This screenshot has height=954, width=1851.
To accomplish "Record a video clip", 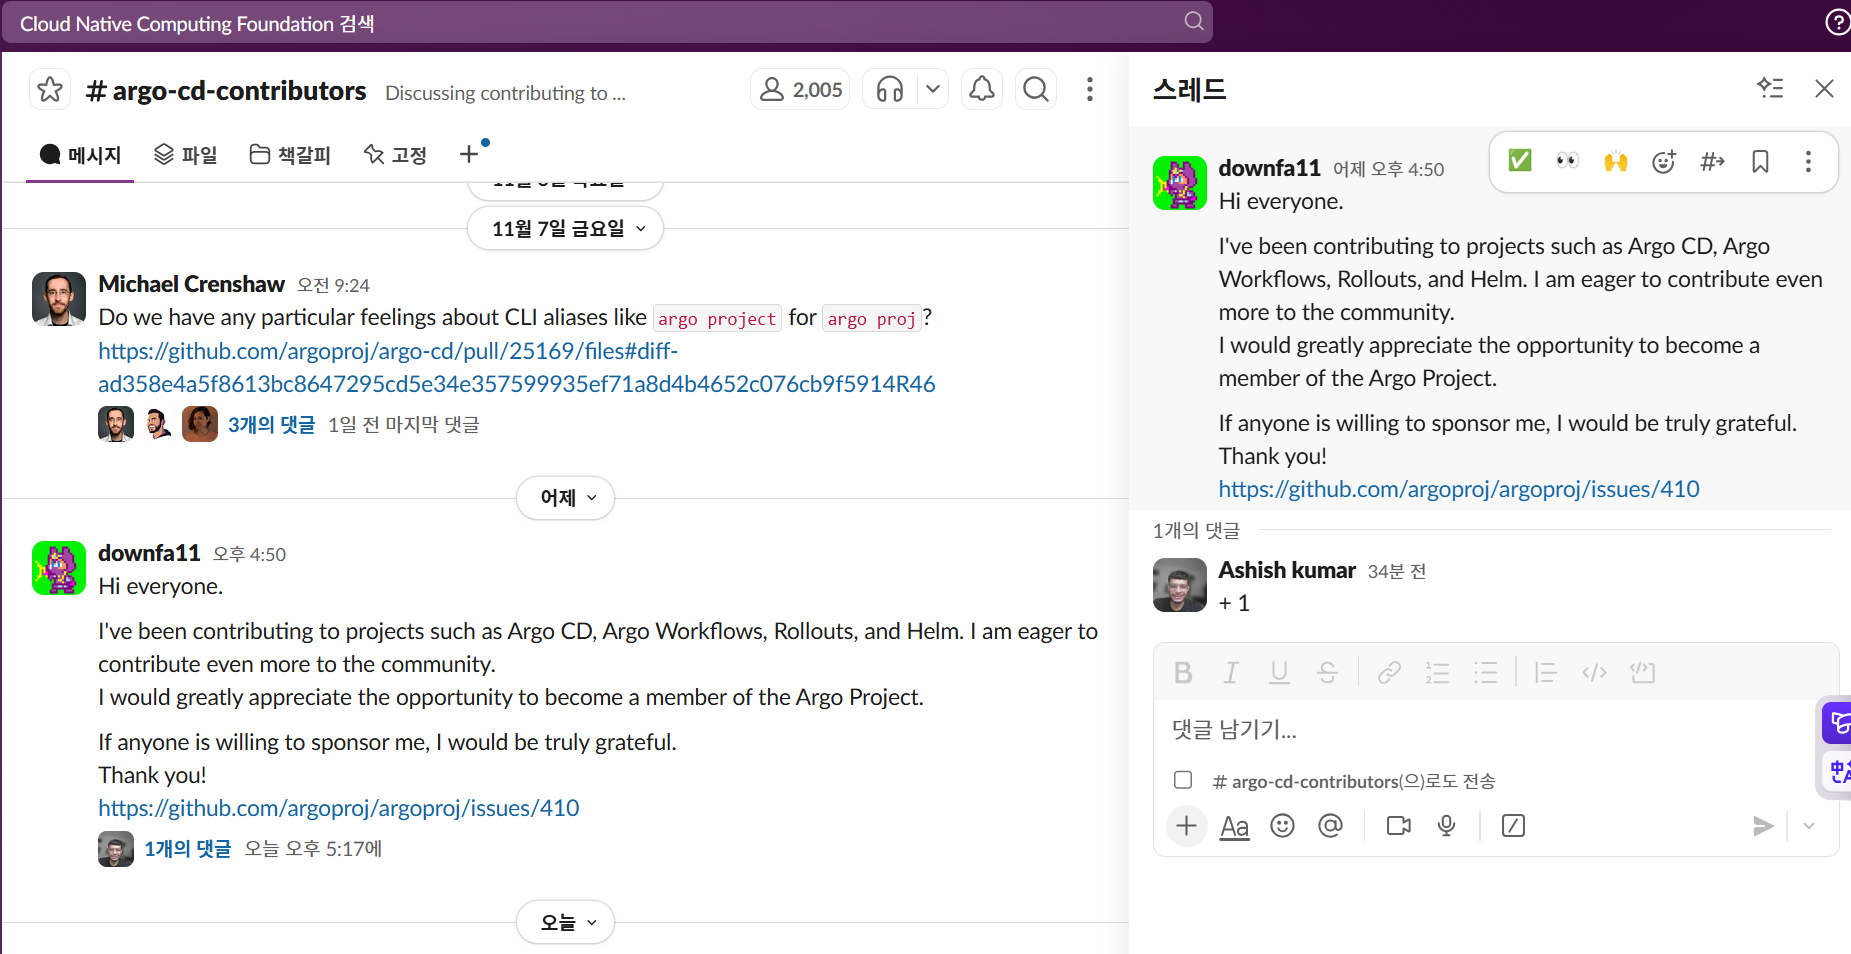I will 1398,826.
